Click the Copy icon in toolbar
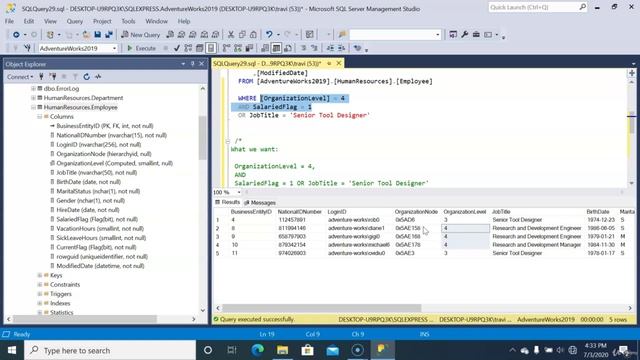The image size is (640, 360). (x=242, y=35)
